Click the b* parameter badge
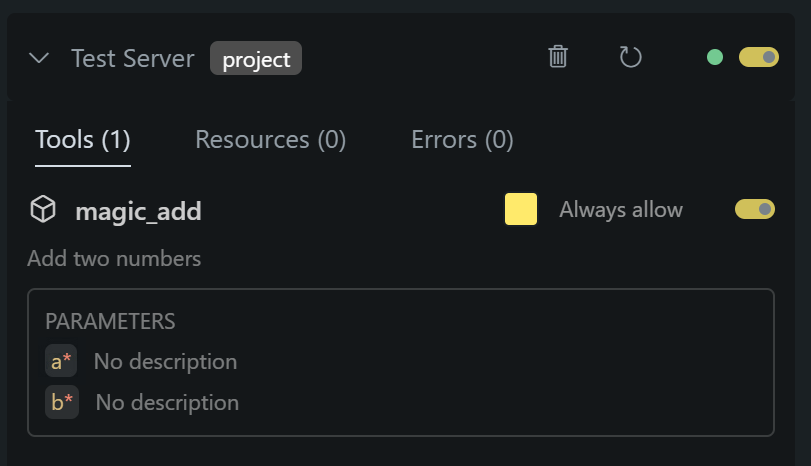The height and width of the screenshot is (466, 811). click(61, 402)
